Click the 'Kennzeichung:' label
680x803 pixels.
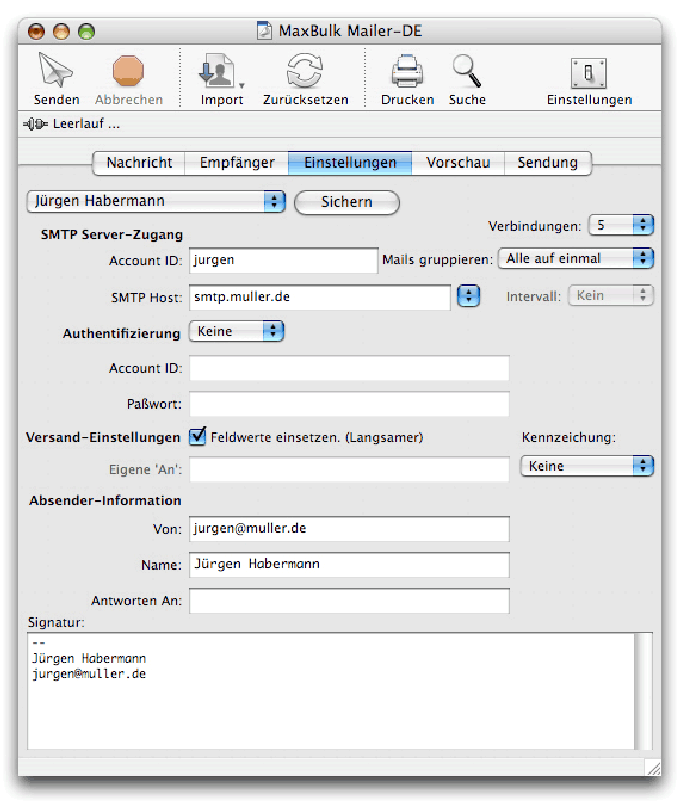point(568,437)
